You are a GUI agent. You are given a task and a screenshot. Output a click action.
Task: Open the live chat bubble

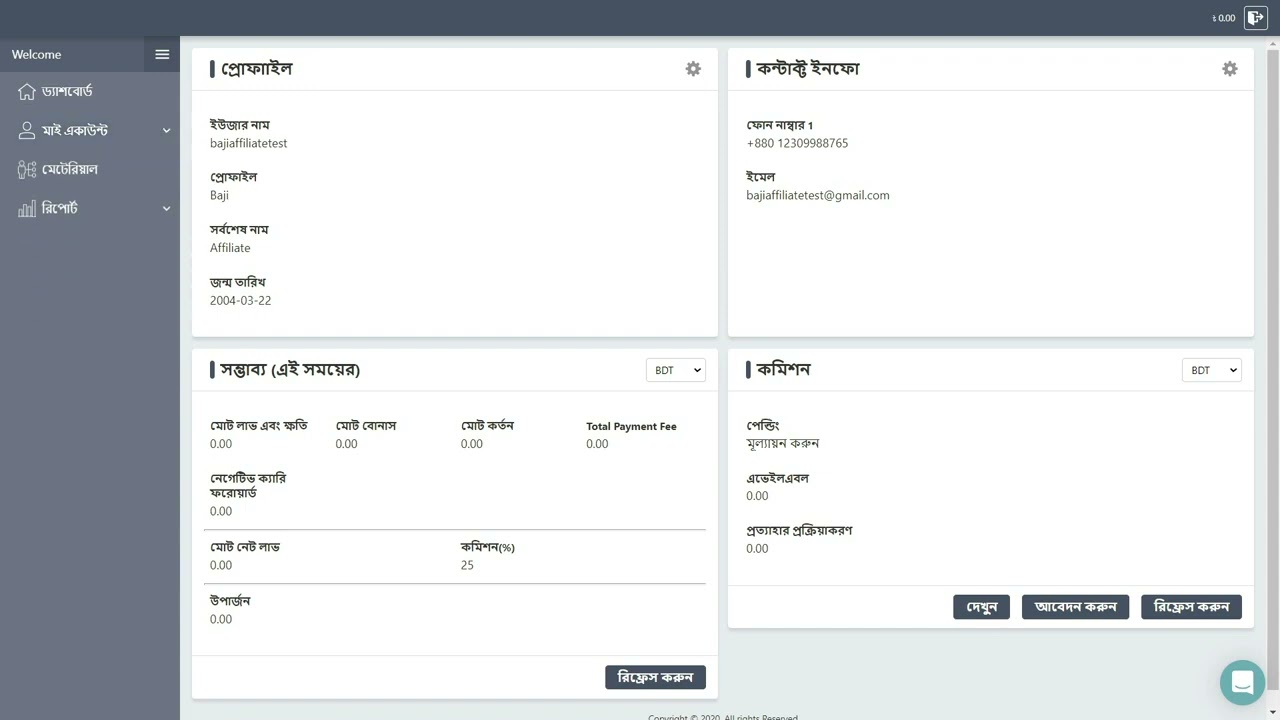point(1242,683)
